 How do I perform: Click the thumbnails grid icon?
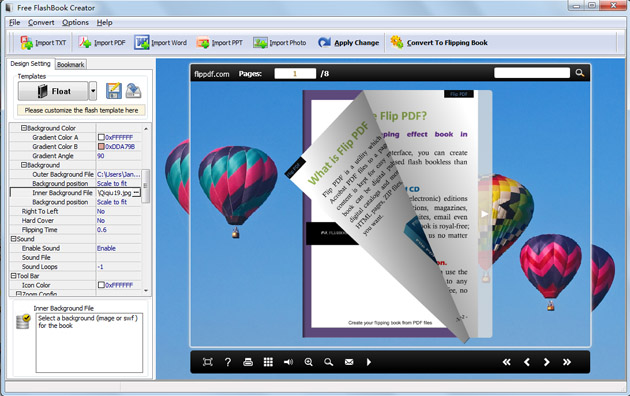point(268,362)
